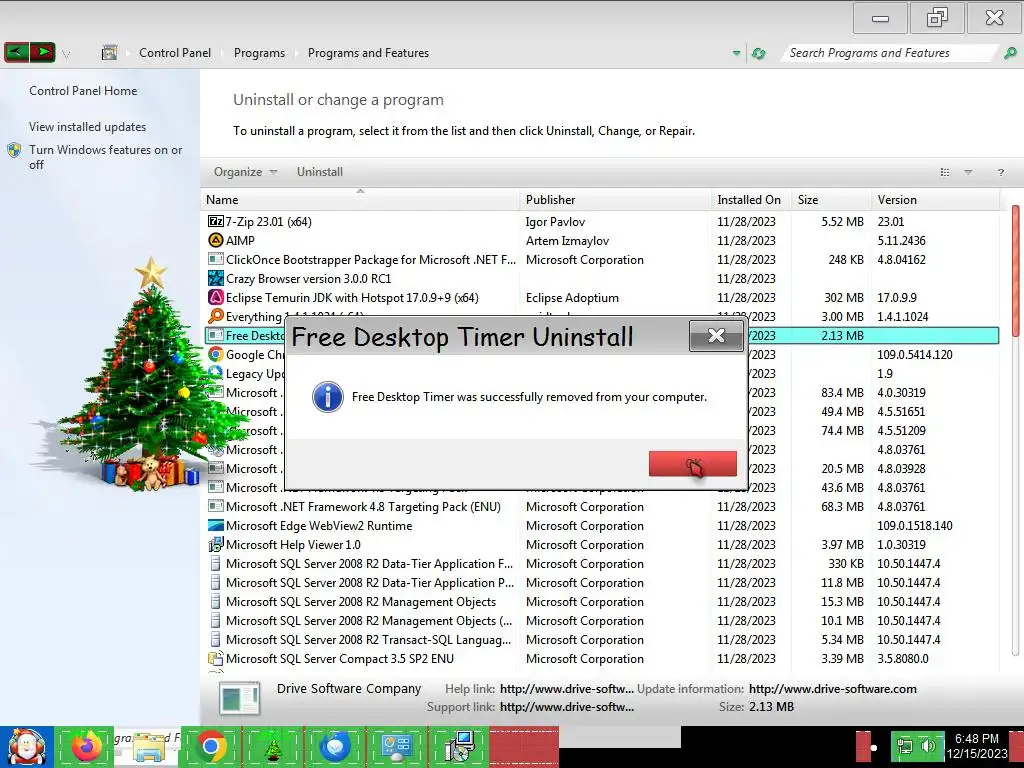
Task: Open View installed updates link
Action: [88, 127]
